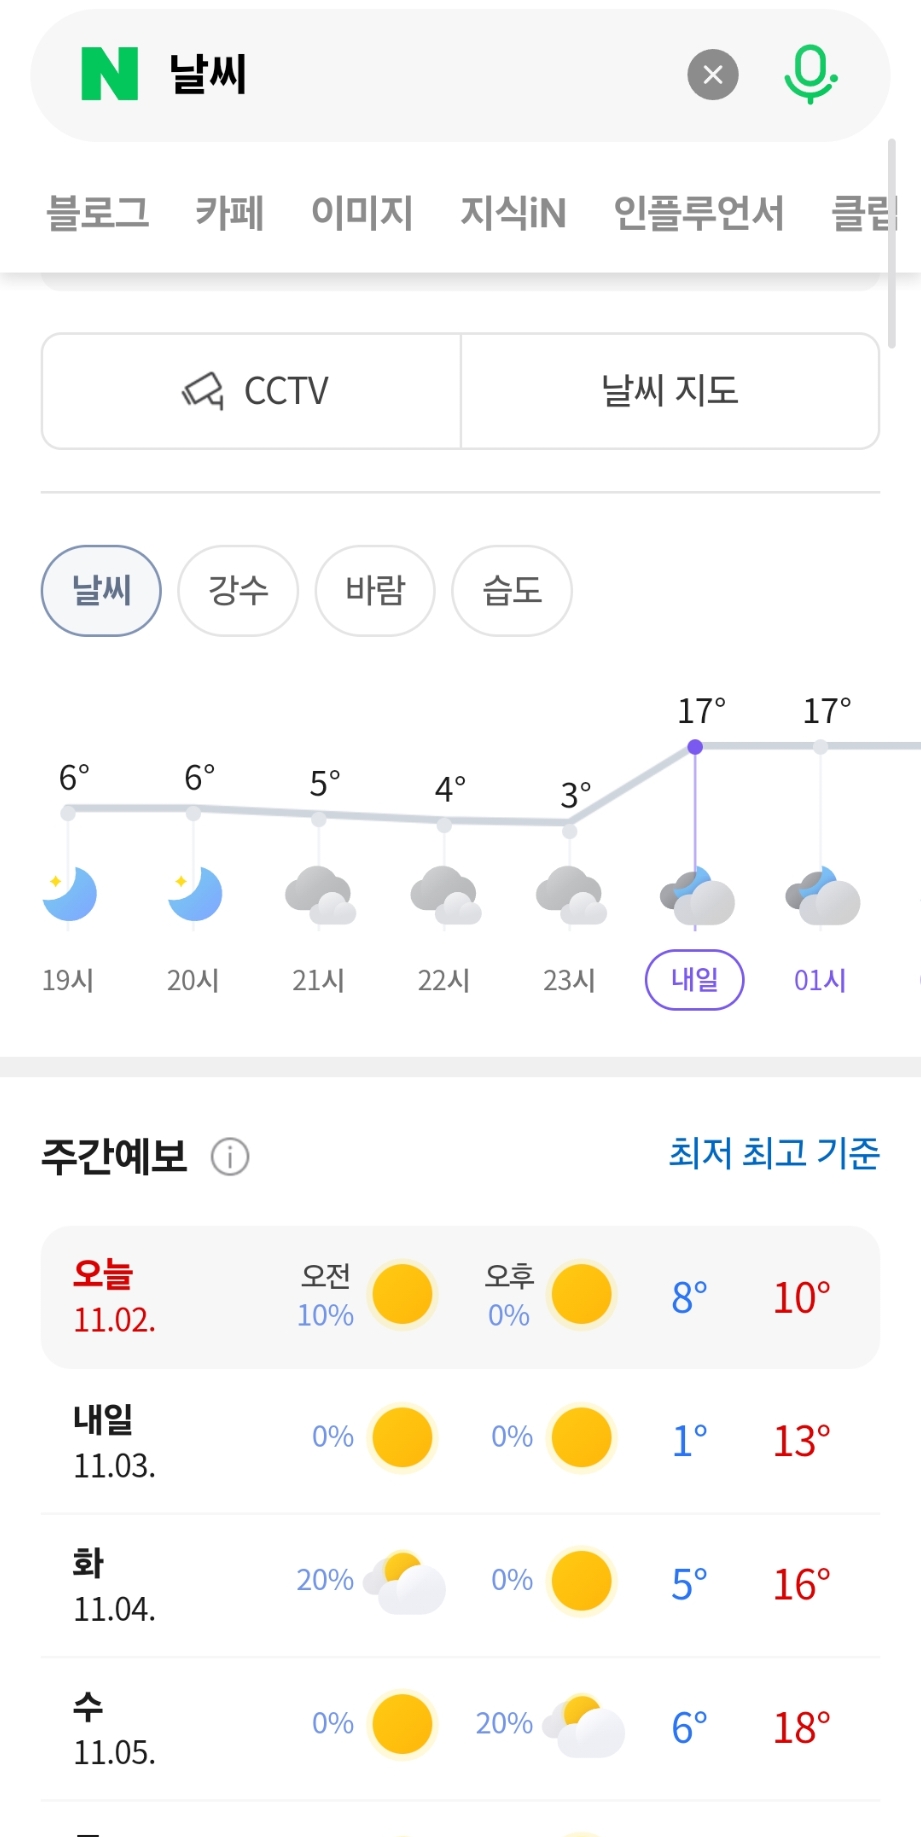Tap the info icon next to 주간예보
The height and width of the screenshot is (1837, 921).
pos(230,1157)
